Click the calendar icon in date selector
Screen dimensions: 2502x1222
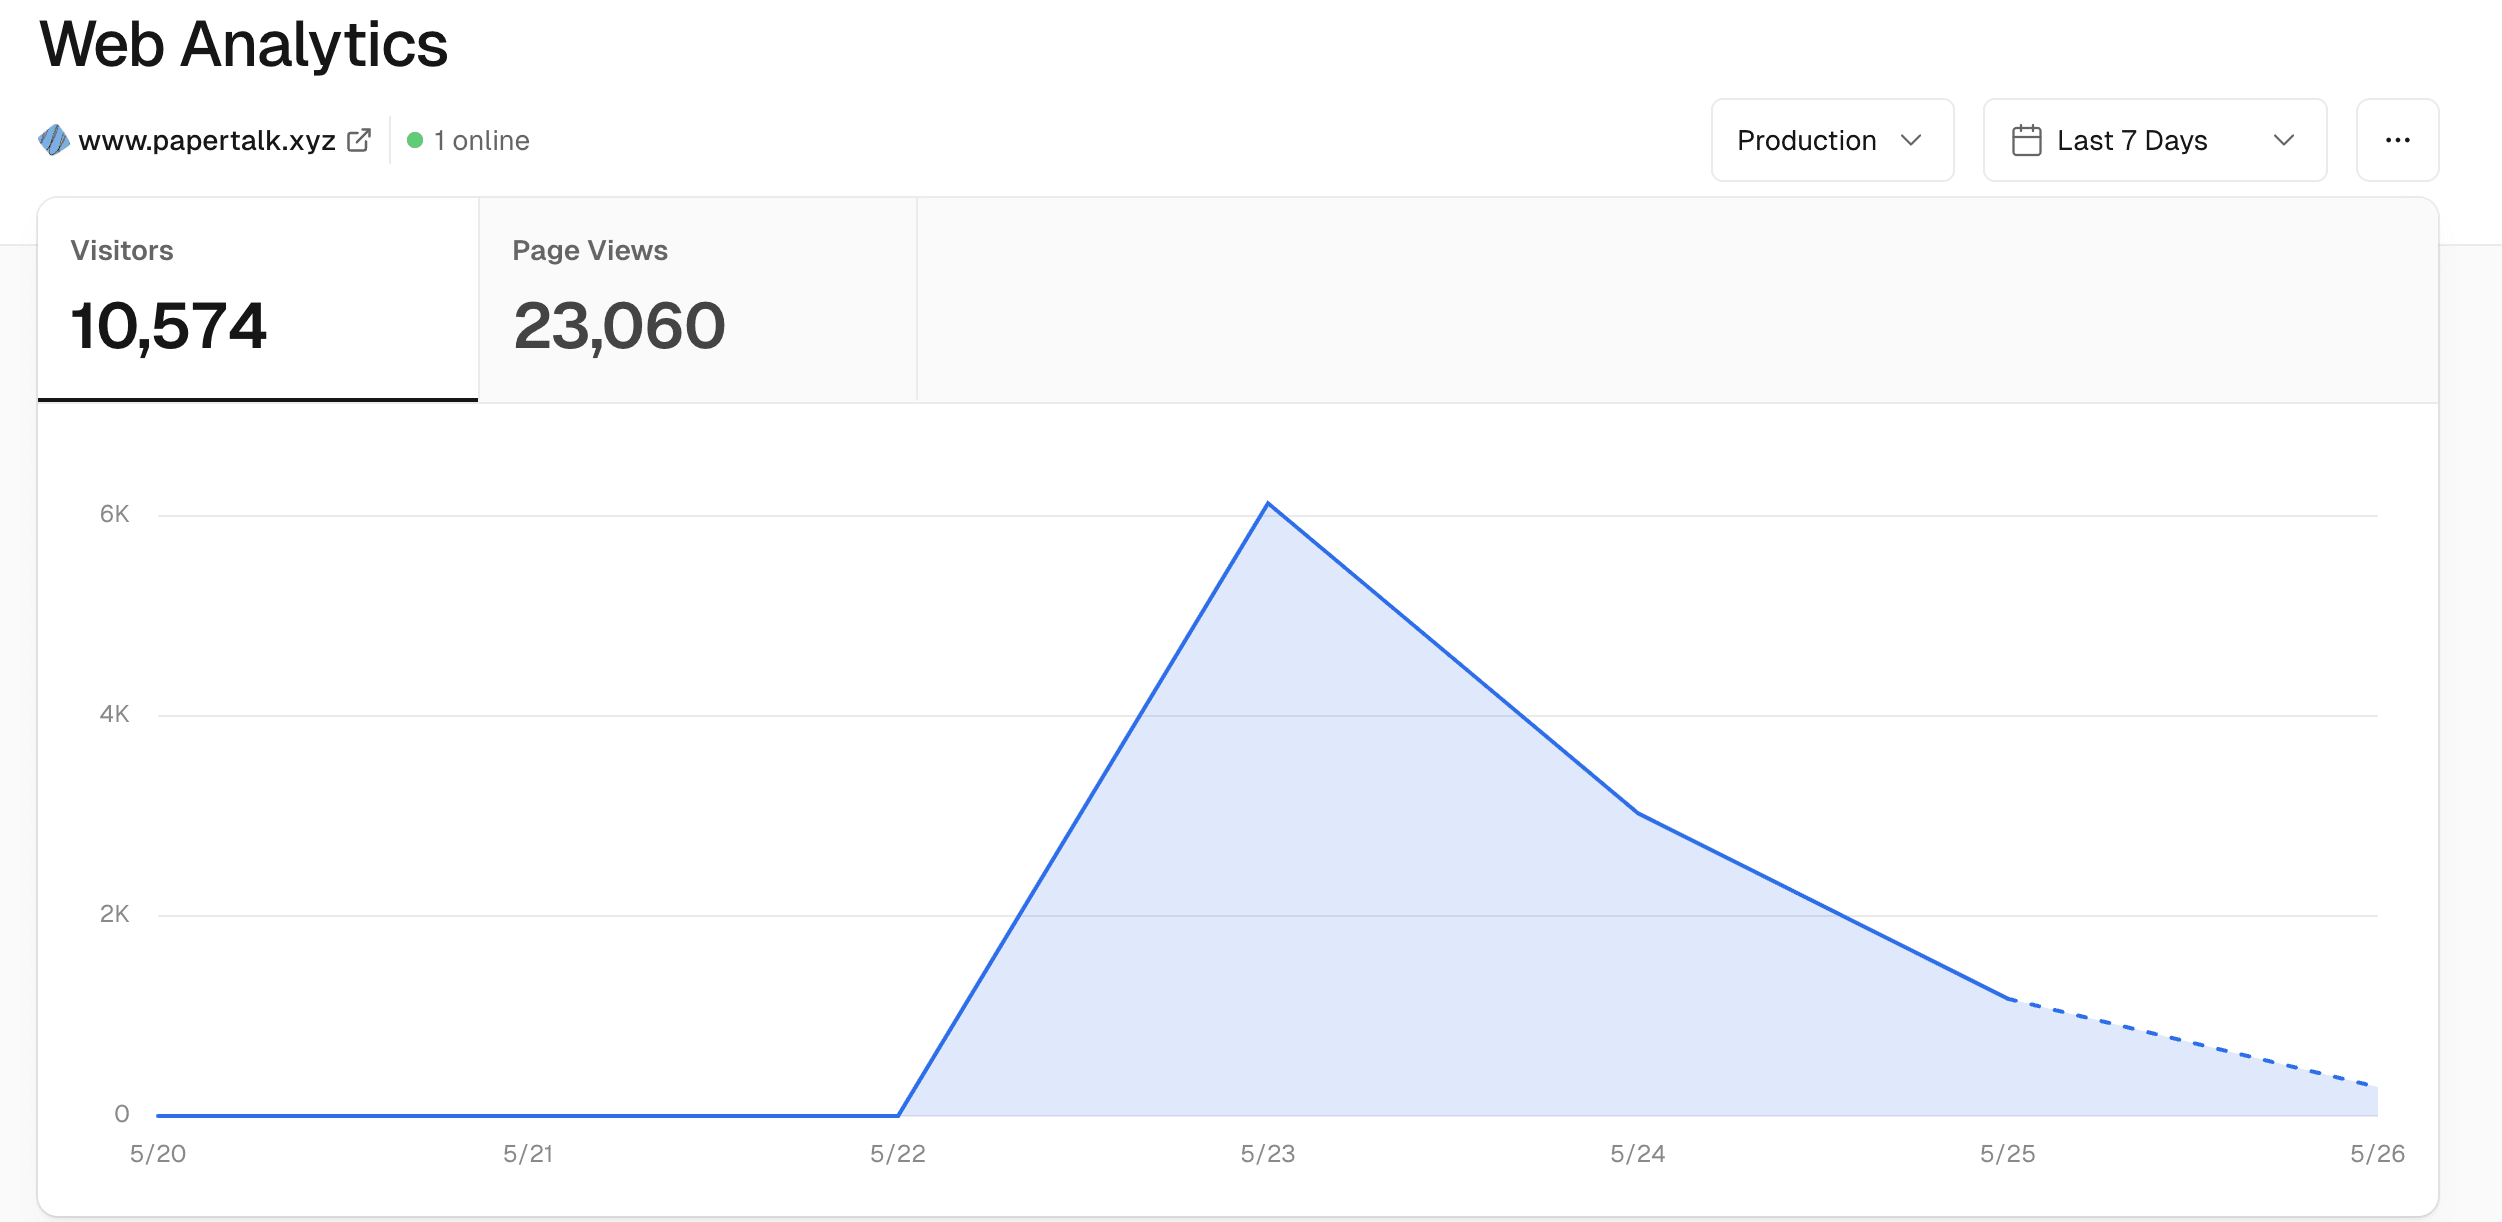coord(2026,140)
